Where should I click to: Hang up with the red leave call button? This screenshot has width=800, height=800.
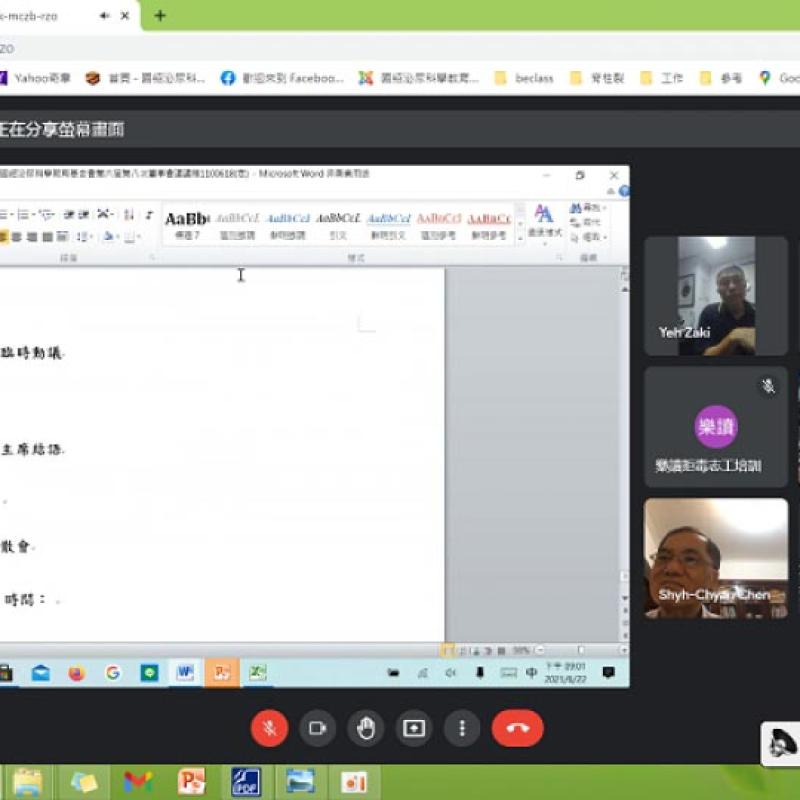point(517,728)
